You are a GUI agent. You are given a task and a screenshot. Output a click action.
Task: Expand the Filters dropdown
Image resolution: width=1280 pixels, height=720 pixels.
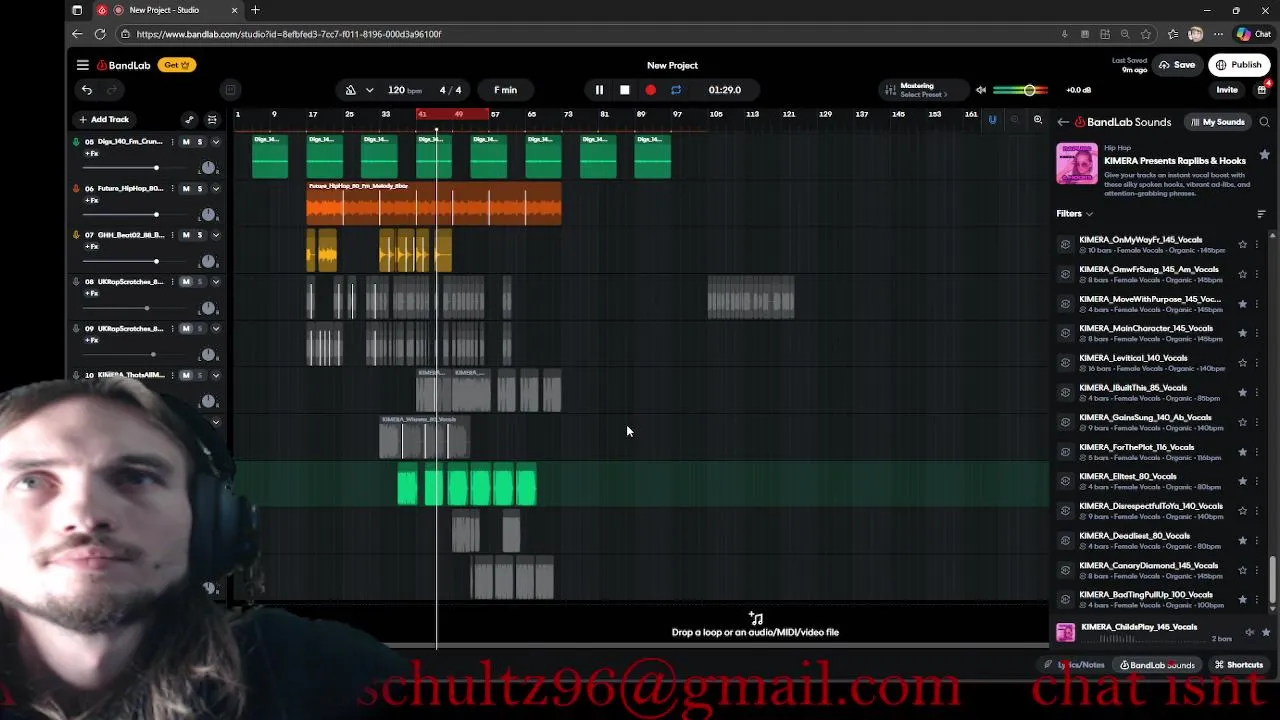1075,214
